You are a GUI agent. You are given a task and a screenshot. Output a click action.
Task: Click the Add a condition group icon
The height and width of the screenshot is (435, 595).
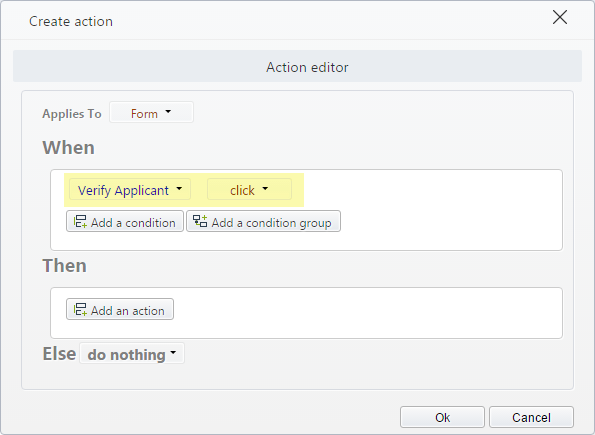coord(200,221)
